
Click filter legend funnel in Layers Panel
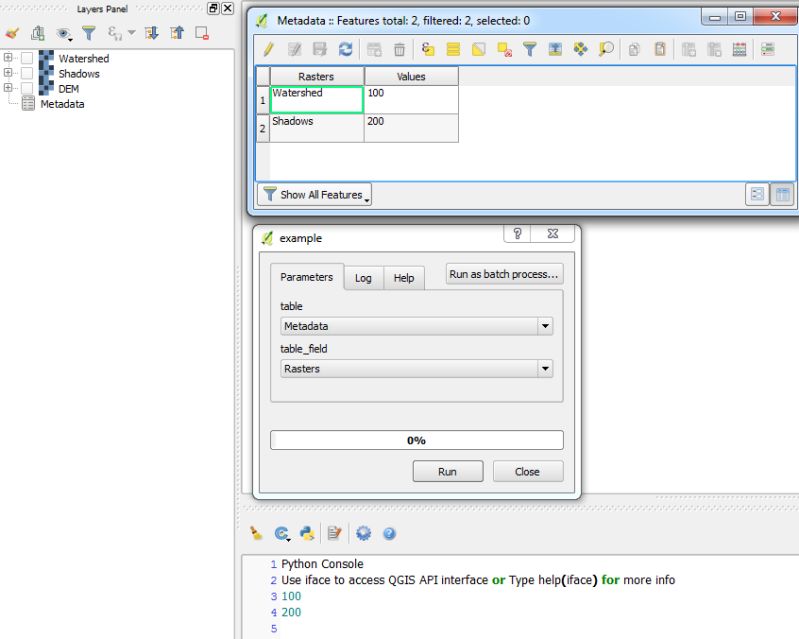(89, 34)
